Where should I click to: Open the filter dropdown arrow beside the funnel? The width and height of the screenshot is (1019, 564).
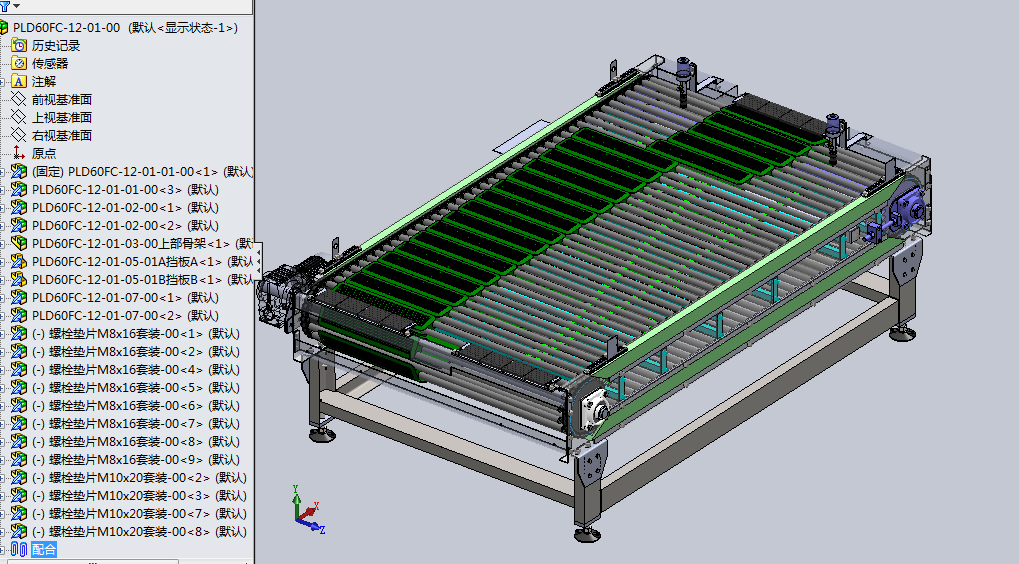pos(16,8)
